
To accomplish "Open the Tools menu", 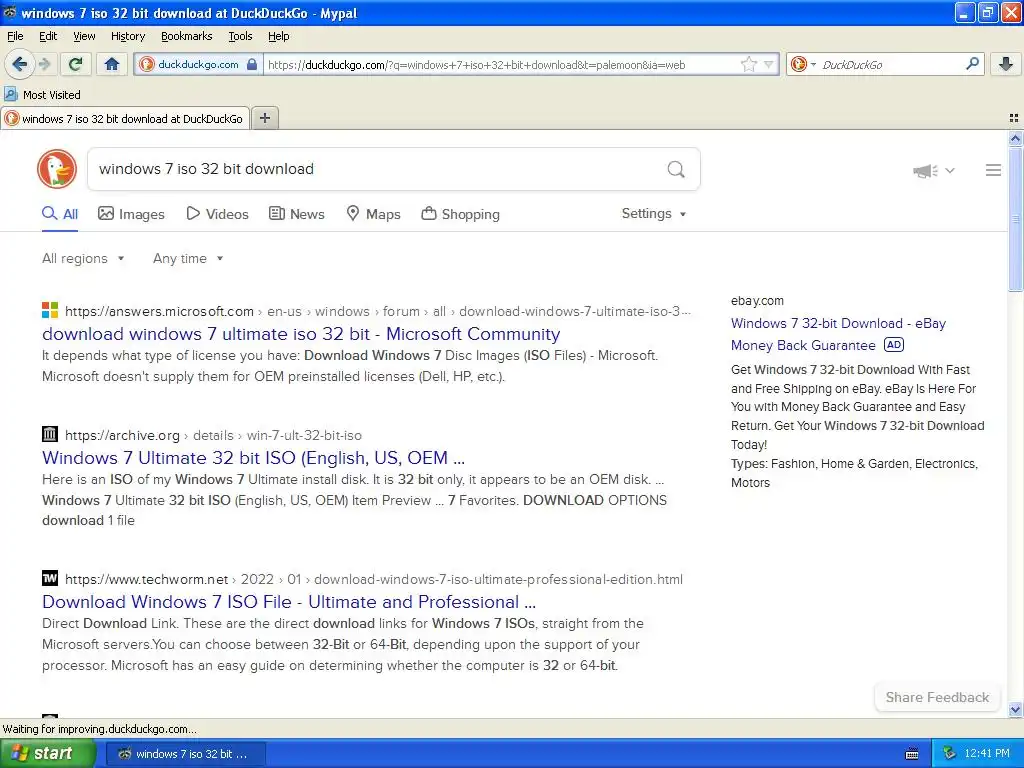I will pos(240,36).
